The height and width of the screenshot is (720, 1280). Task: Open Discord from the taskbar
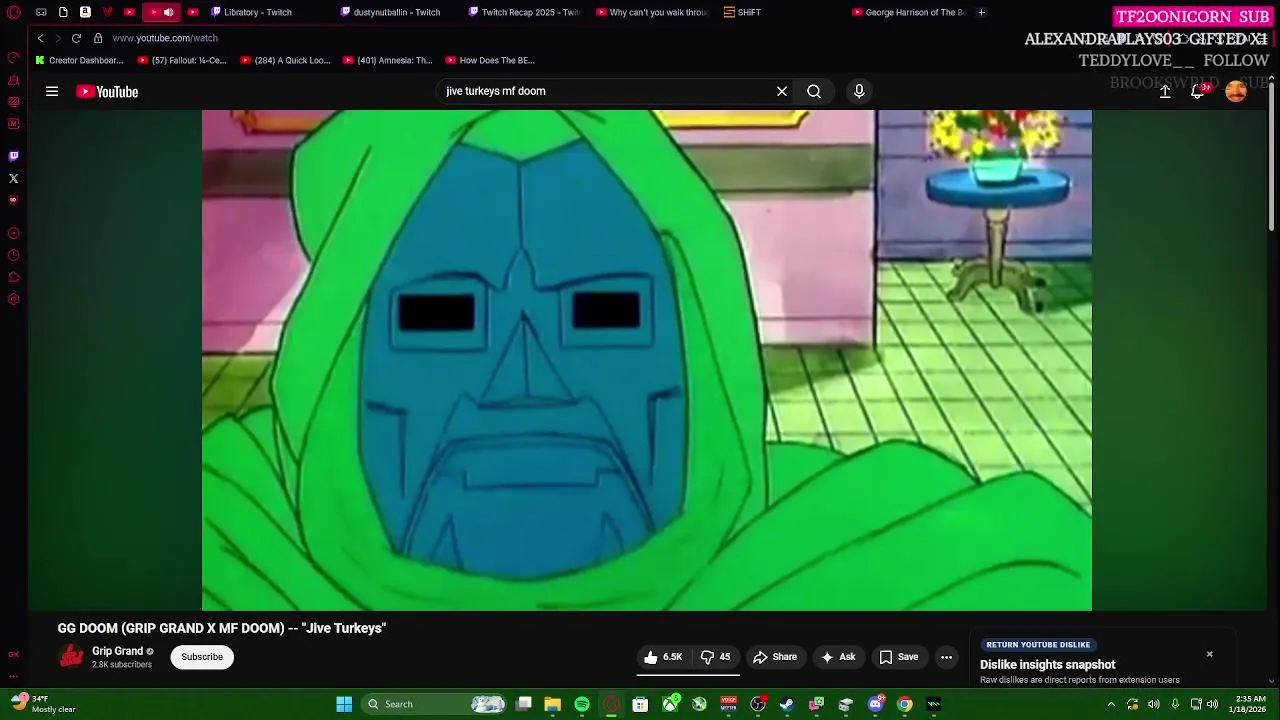click(x=876, y=704)
